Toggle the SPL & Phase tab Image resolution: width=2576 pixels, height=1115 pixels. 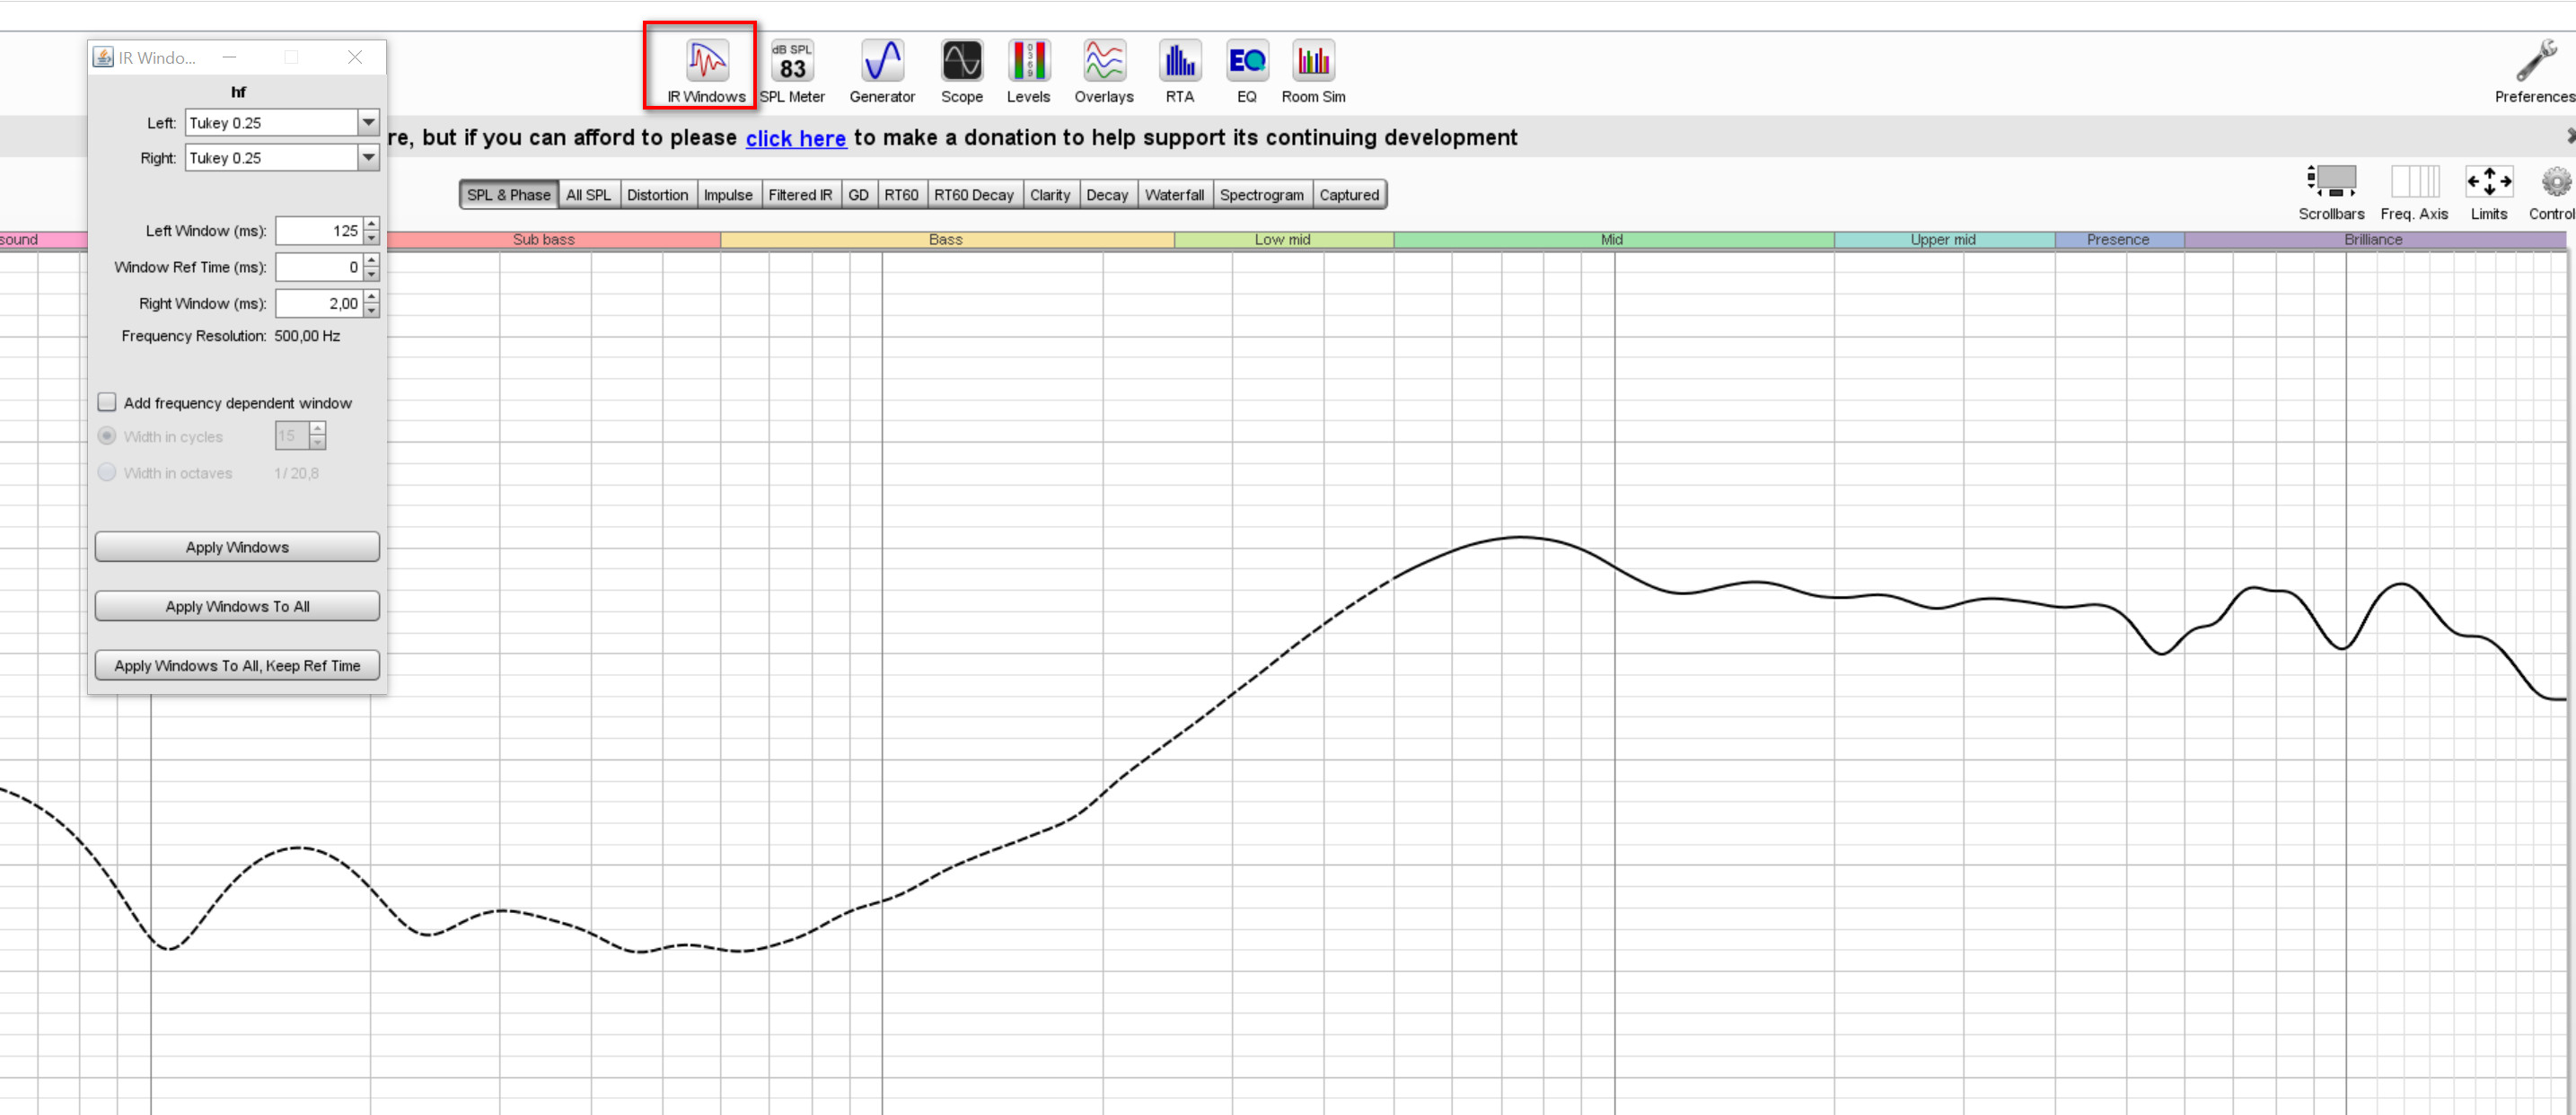[x=506, y=194]
